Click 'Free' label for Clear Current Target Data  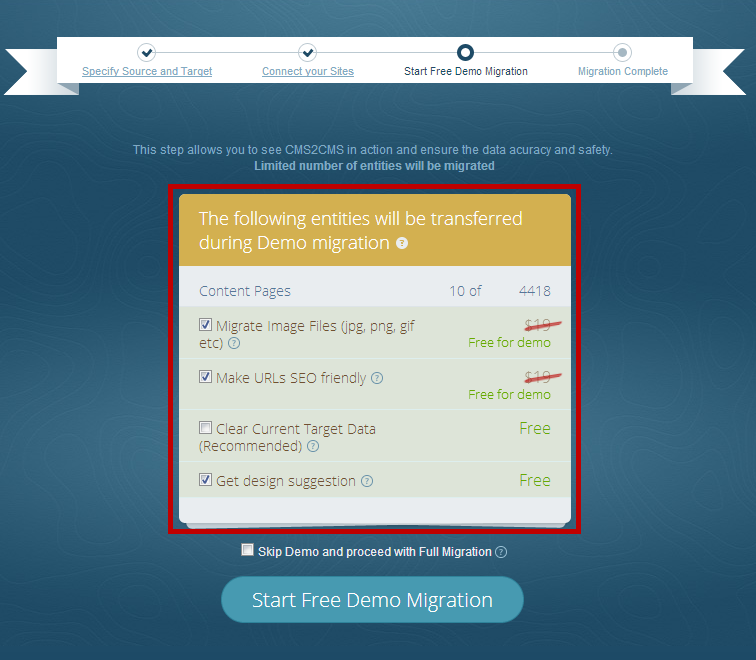[x=535, y=429]
